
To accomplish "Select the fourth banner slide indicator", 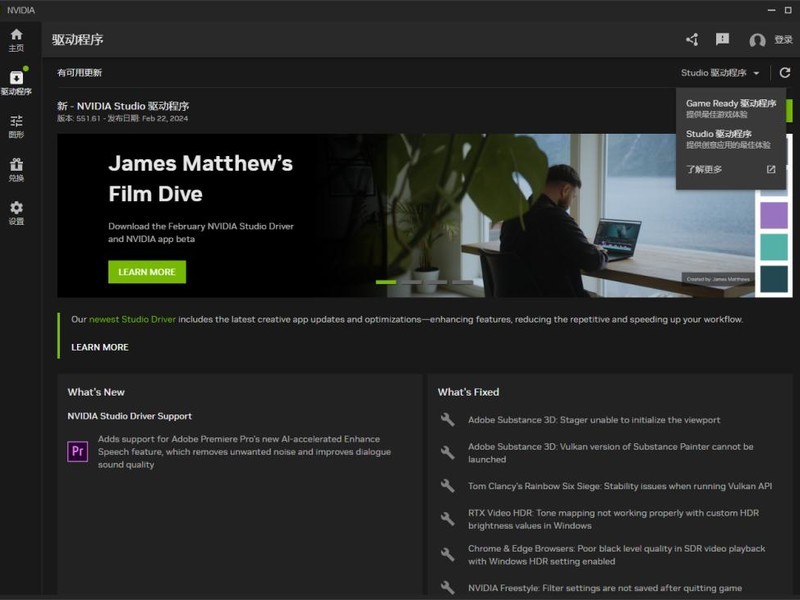I will click(462, 282).
